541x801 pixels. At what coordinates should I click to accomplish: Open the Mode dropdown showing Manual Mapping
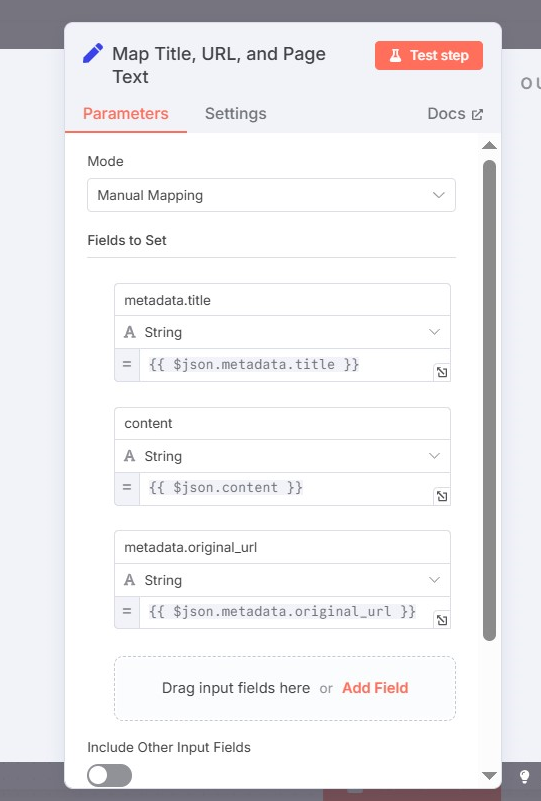coord(271,195)
